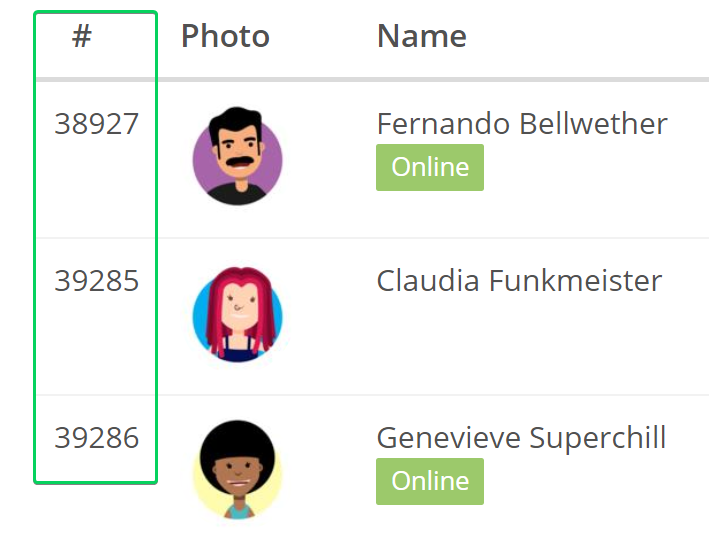This screenshot has width=709, height=549.
Task: Sort by the # column header
Action: point(82,36)
